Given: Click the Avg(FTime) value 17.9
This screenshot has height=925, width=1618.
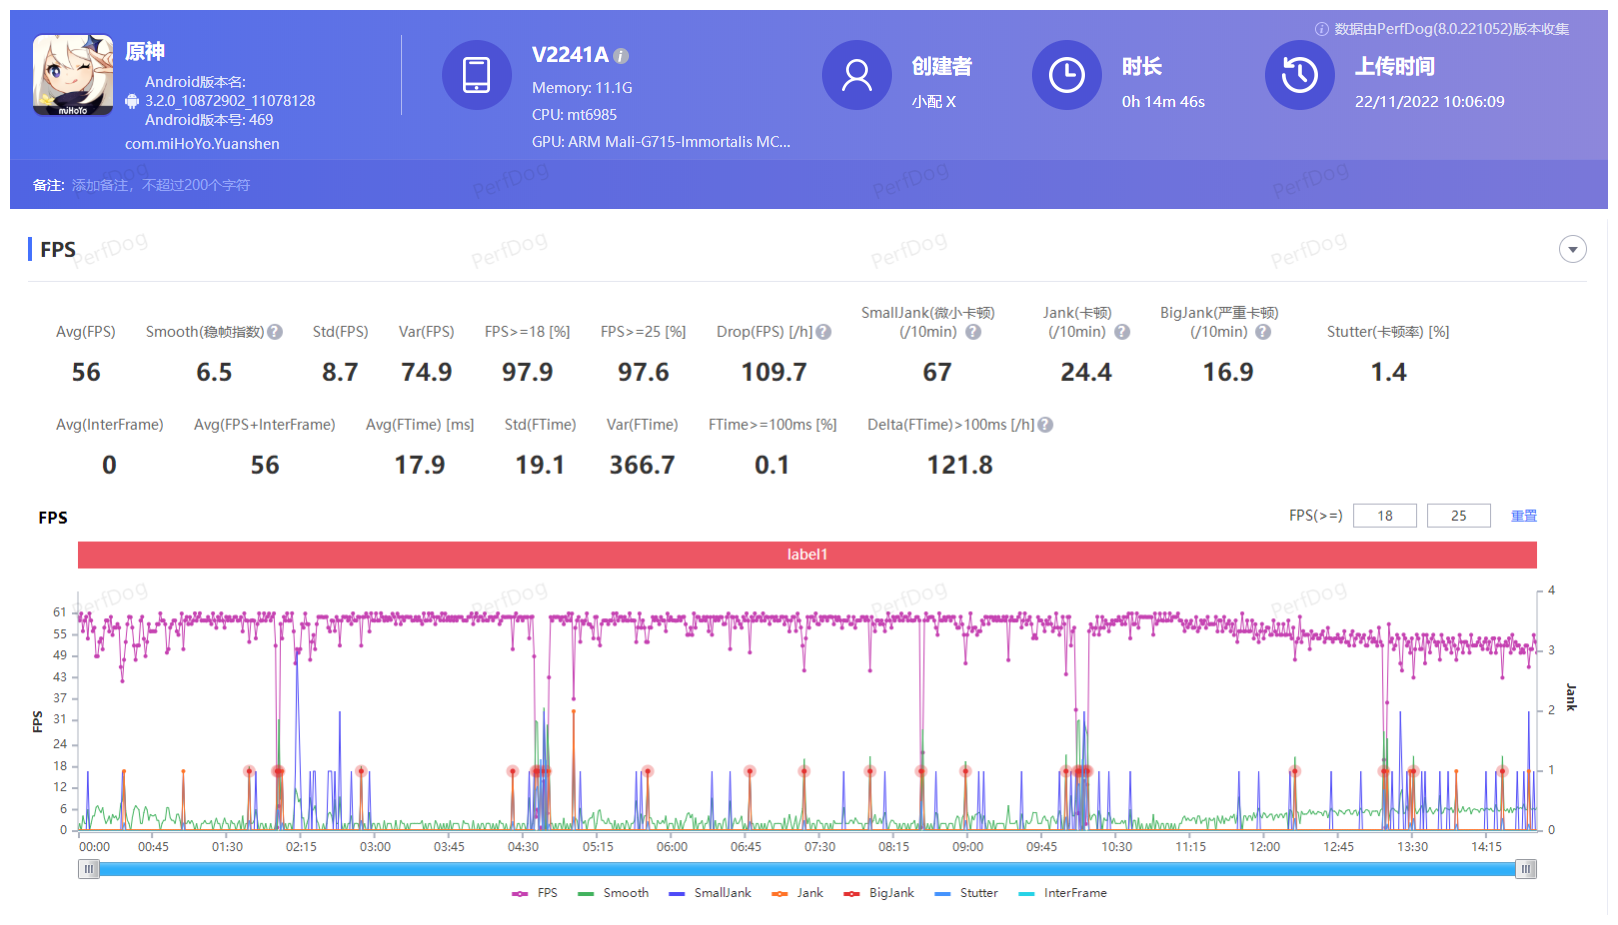Looking at the screenshot, I should point(420,465).
